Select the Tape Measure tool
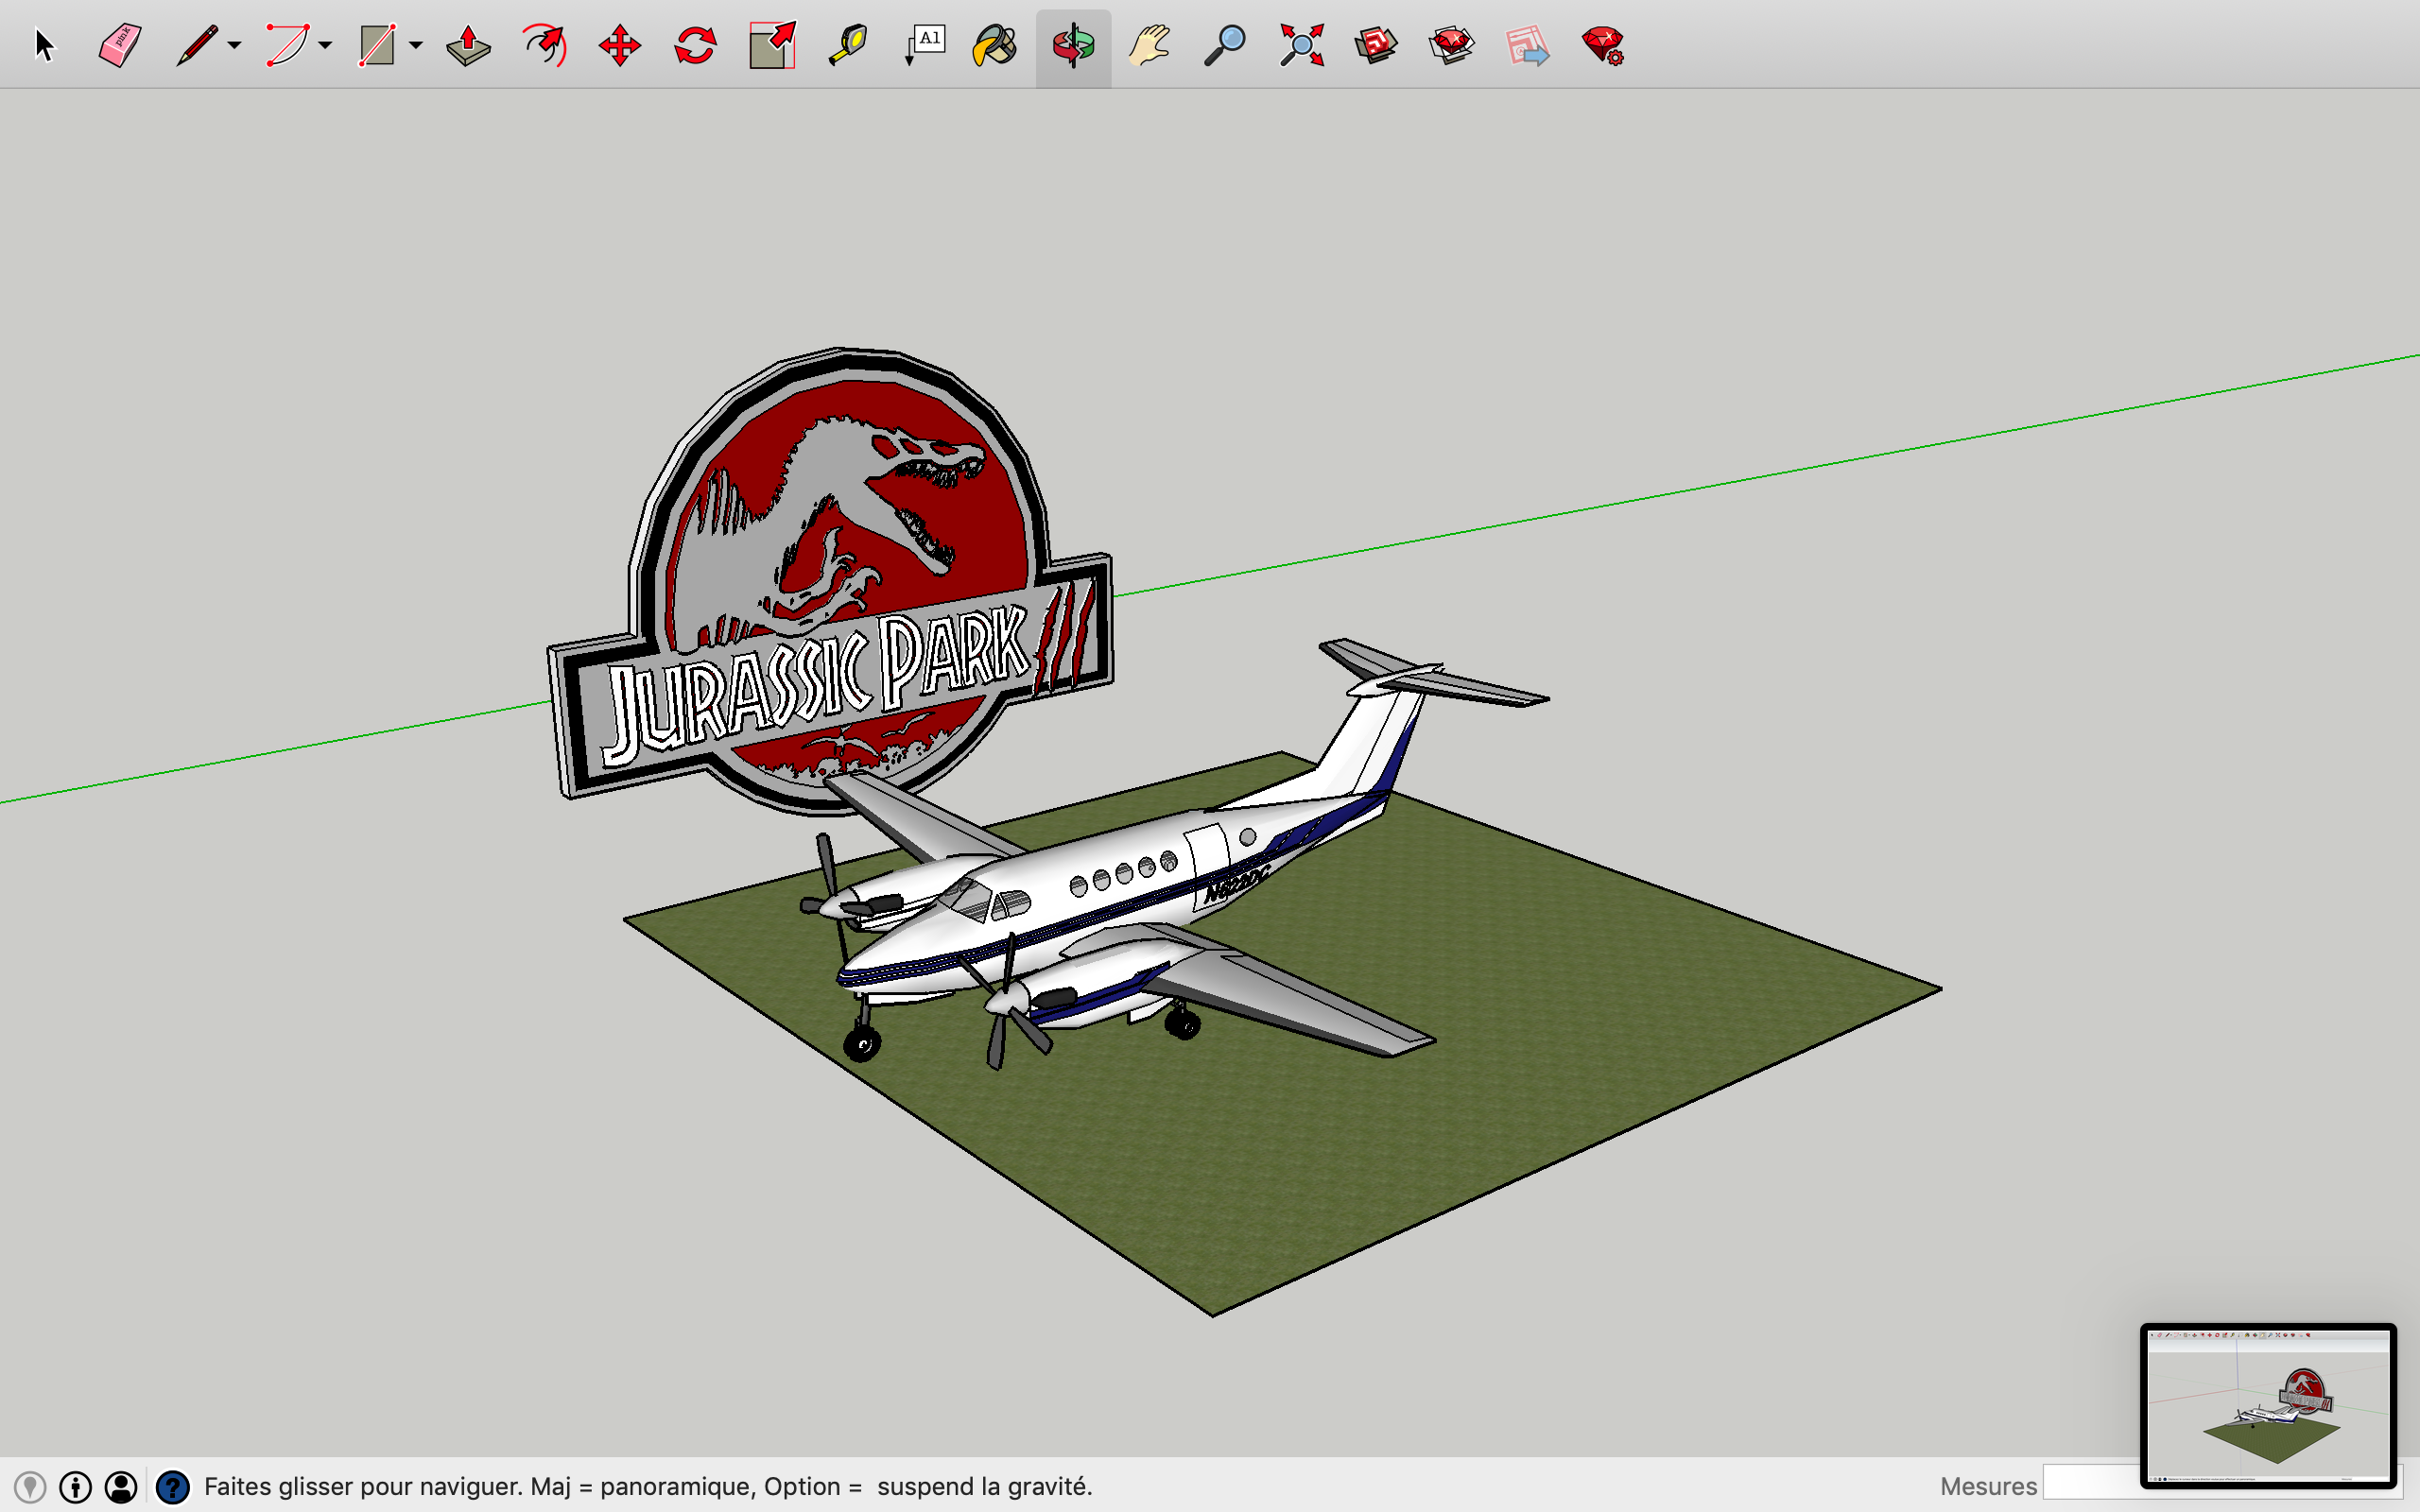The width and height of the screenshot is (2420, 1512). click(x=848, y=46)
